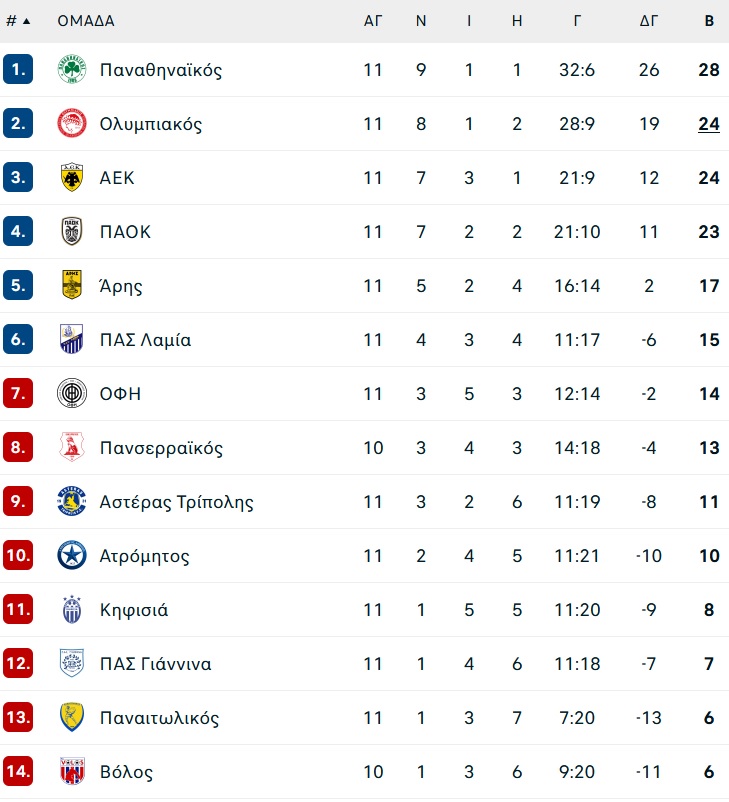Click the Παναιτωλικός yellow crest
The width and height of the screenshot is (729, 802).
click(72, 718)
